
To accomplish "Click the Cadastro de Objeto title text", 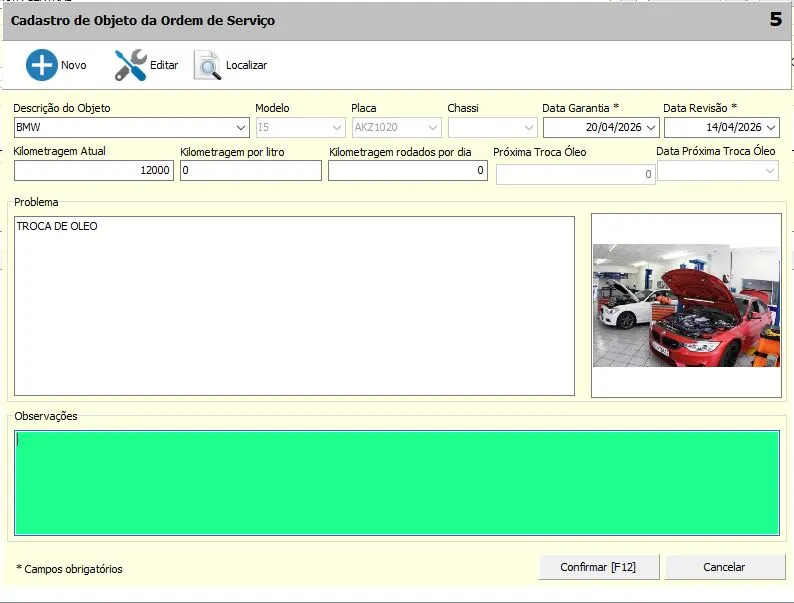I will pos(143,21).
